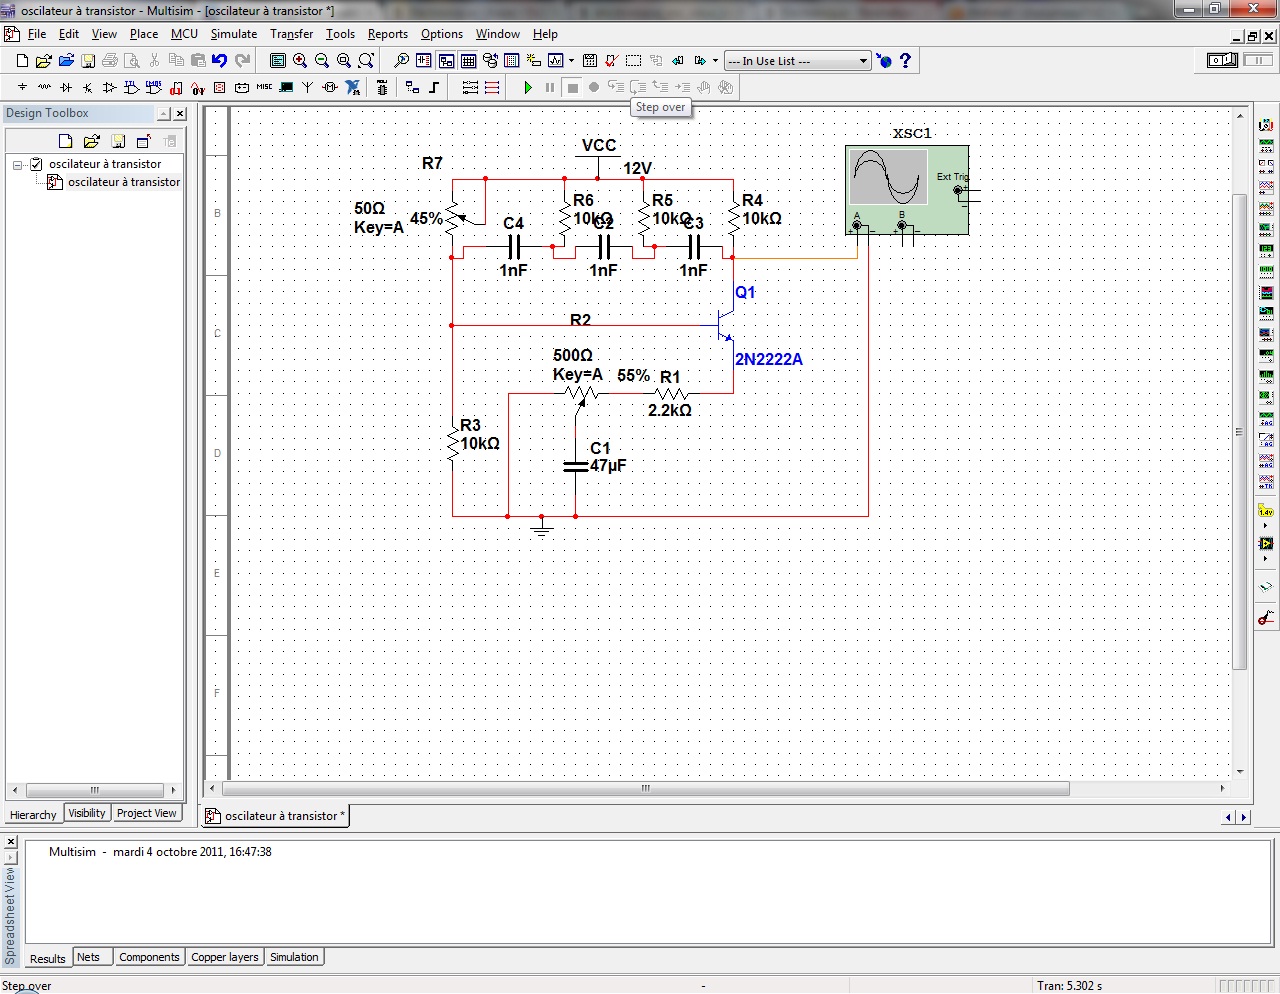
Task: Open the Spreadsheet View toolbar icon
Action: pyautogui.click(x=468, y=61)
